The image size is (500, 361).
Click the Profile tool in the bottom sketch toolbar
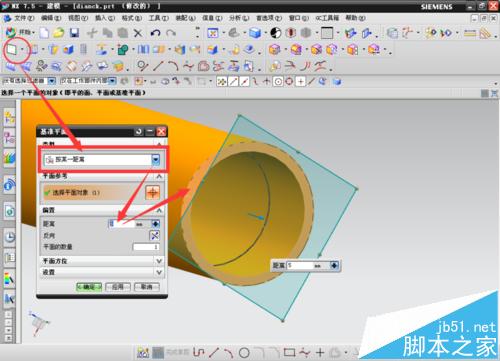tap(199, 352)
